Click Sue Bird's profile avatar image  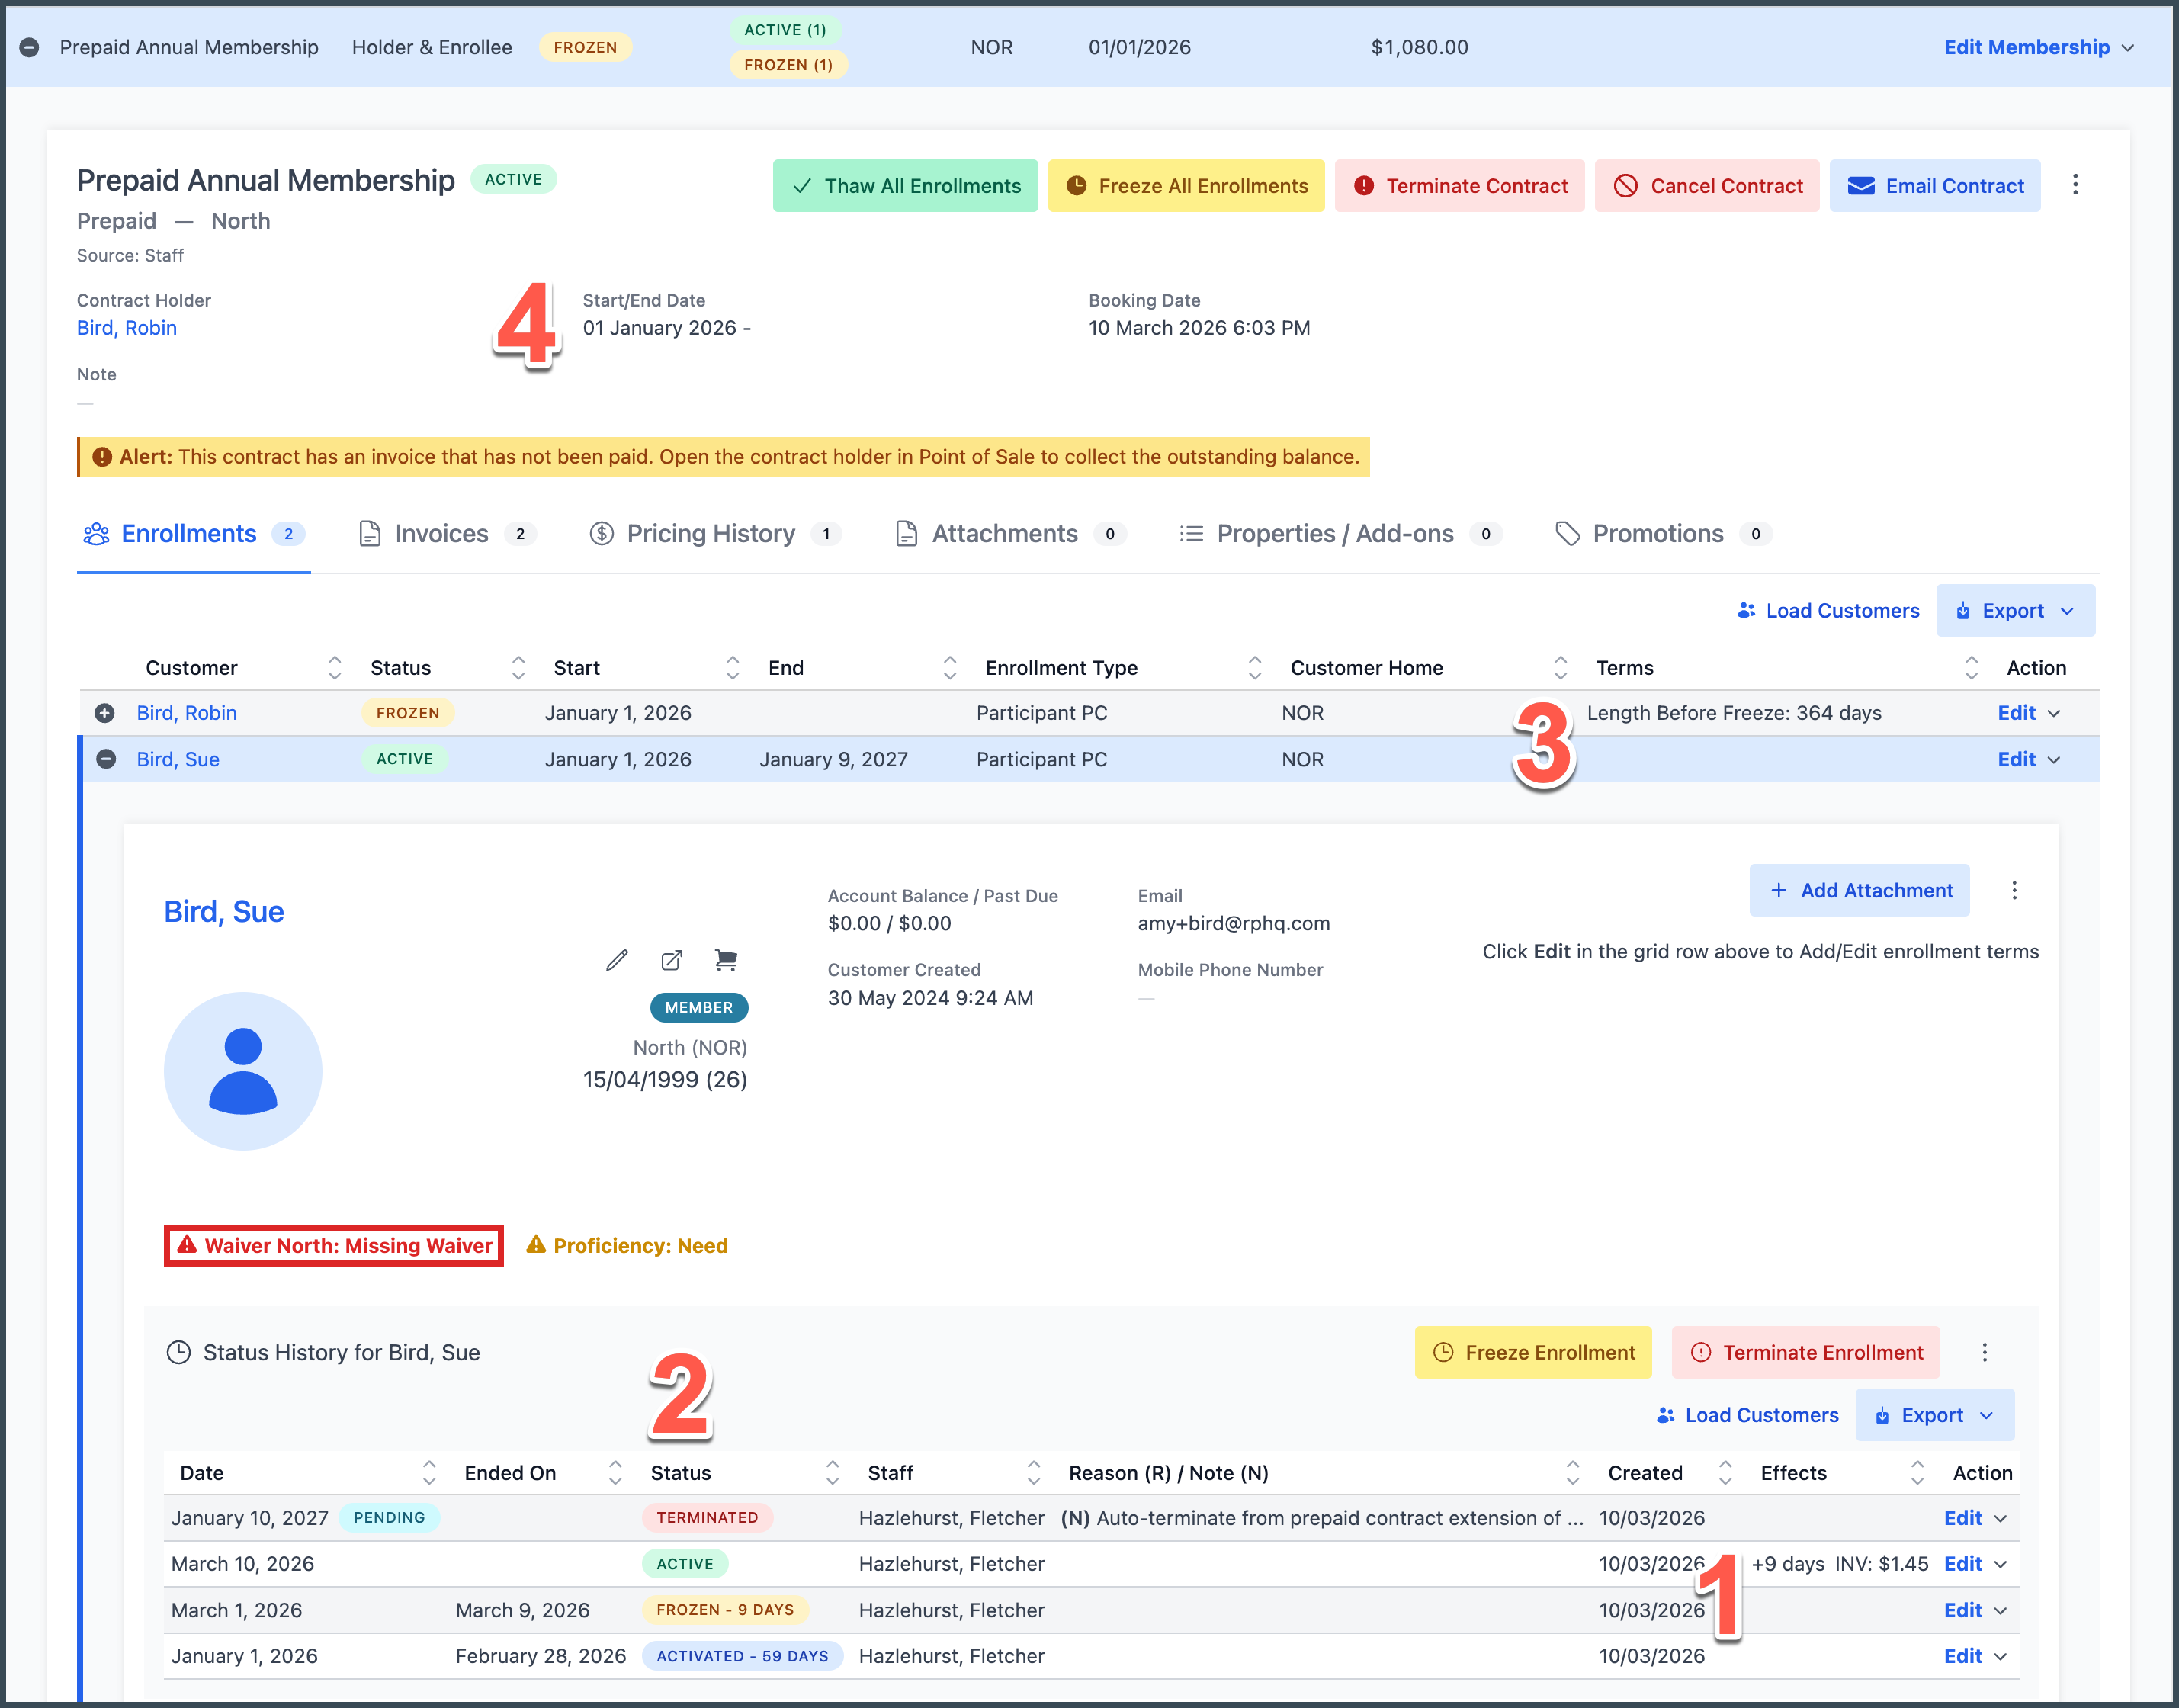pos(243,1071)
